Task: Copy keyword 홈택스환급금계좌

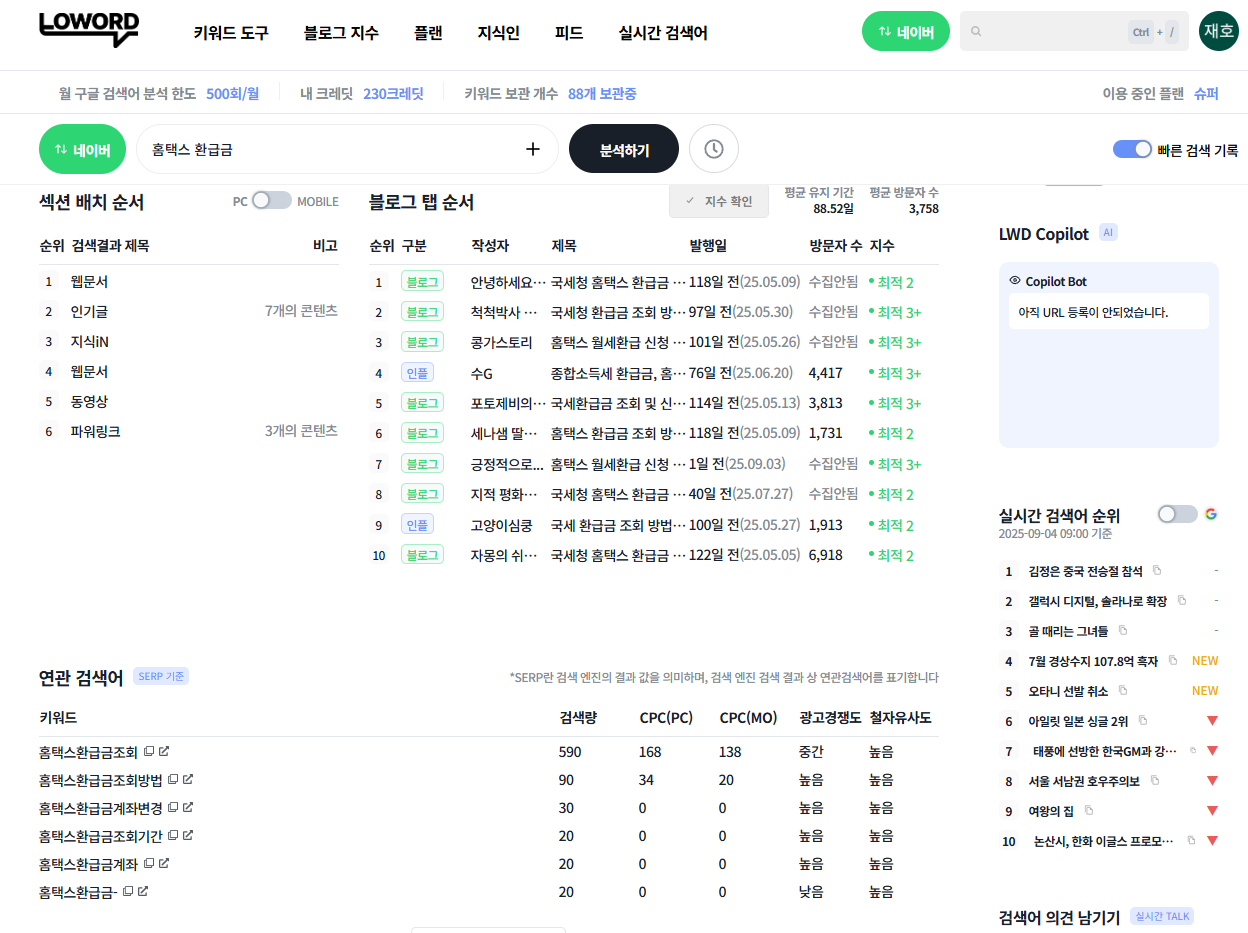Action: point(149,863)
